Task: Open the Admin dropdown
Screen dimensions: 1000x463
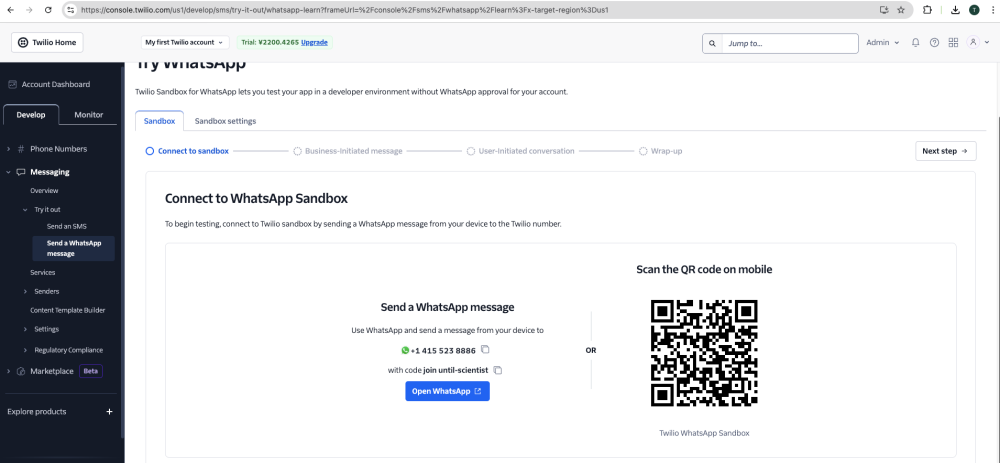Action: (882, 43)
